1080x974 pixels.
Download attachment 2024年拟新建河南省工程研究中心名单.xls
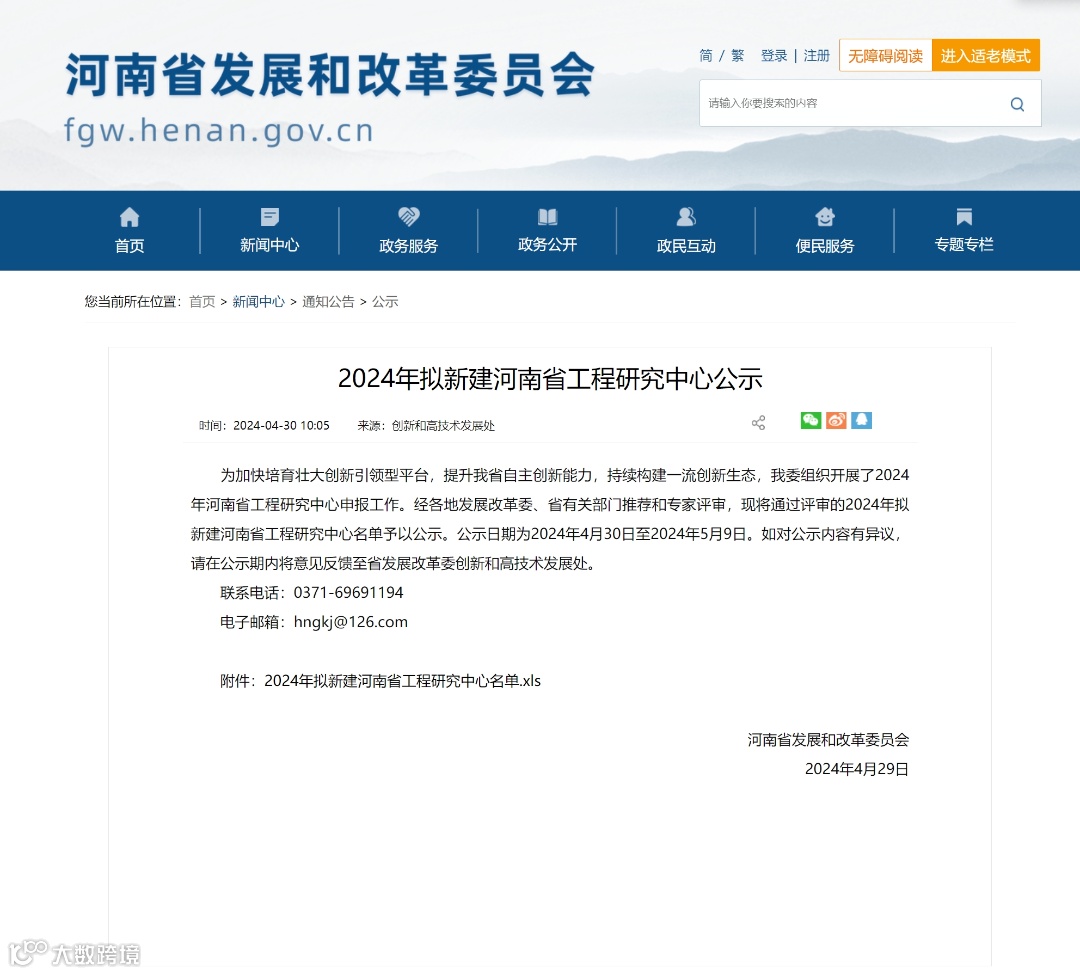pyautogui.click(x=402, y=681)
